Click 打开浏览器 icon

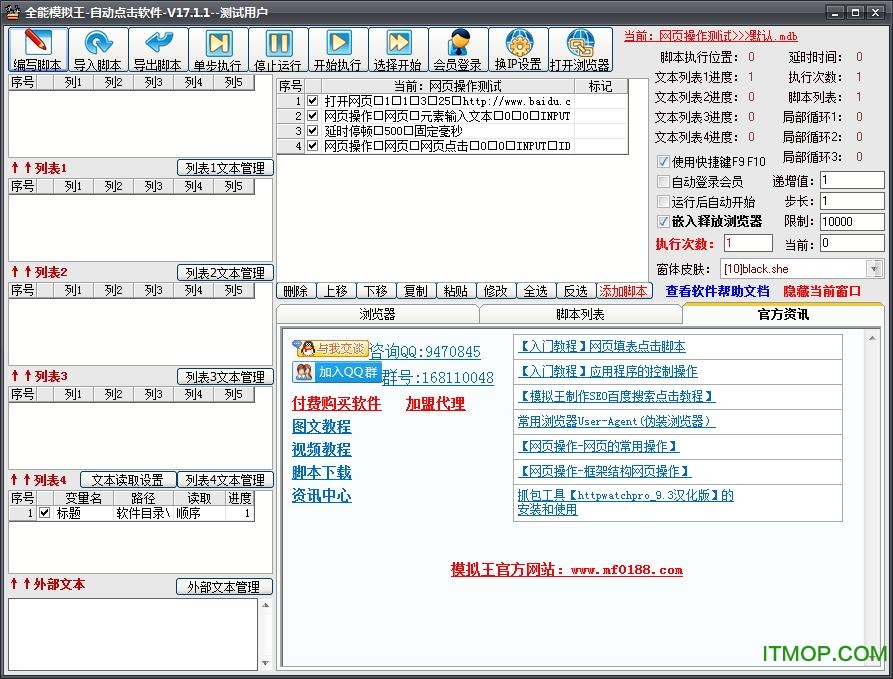[x=580, y=50]
